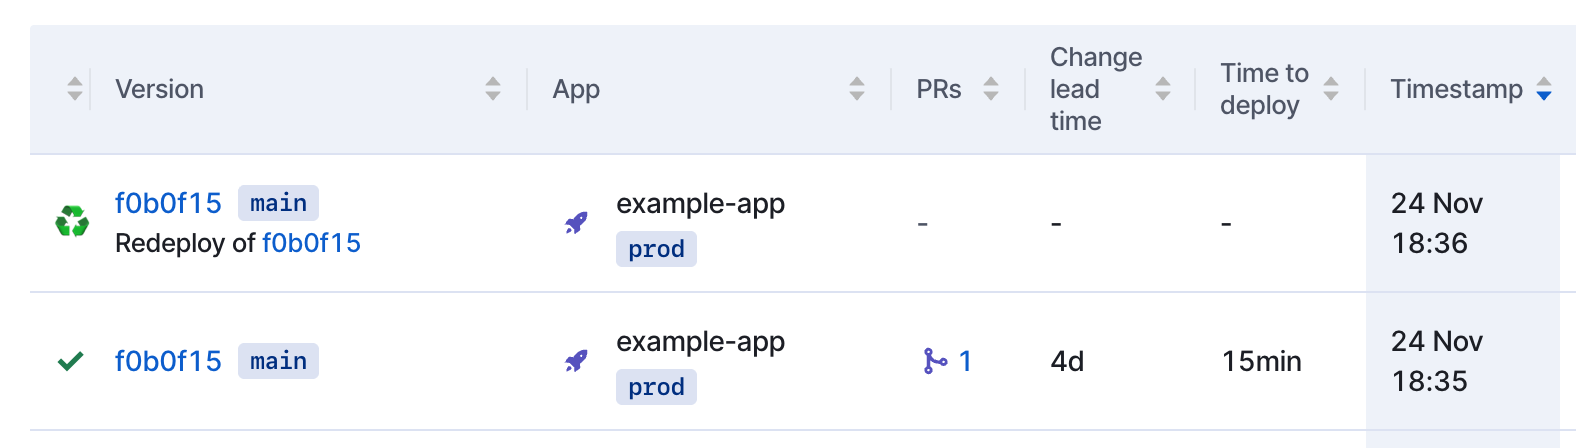Click the main branch tag in the 18:35 row
The image size is (1576, 448).
(x=278, y=361)
